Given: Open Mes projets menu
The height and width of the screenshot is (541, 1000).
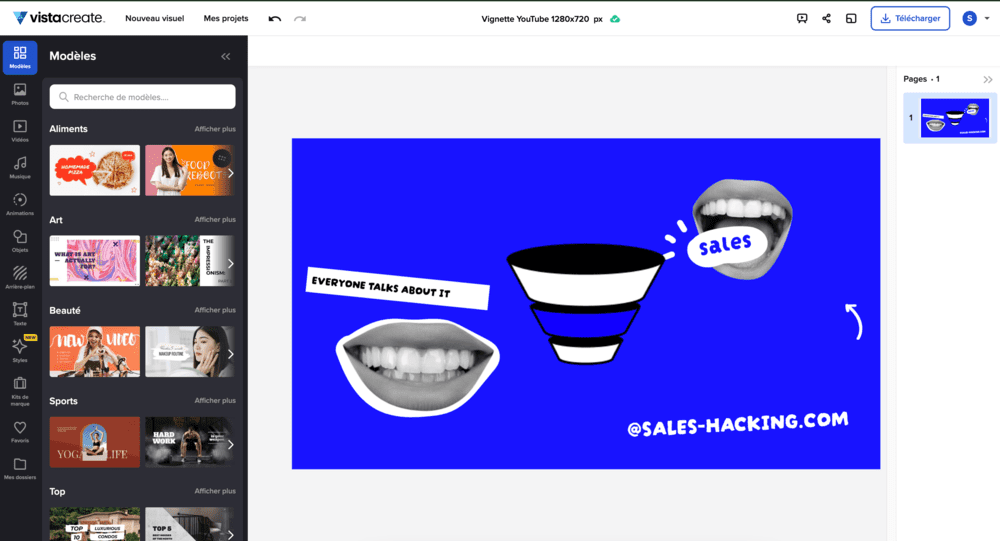Looking at the screenshot, I should coord(226,19).
